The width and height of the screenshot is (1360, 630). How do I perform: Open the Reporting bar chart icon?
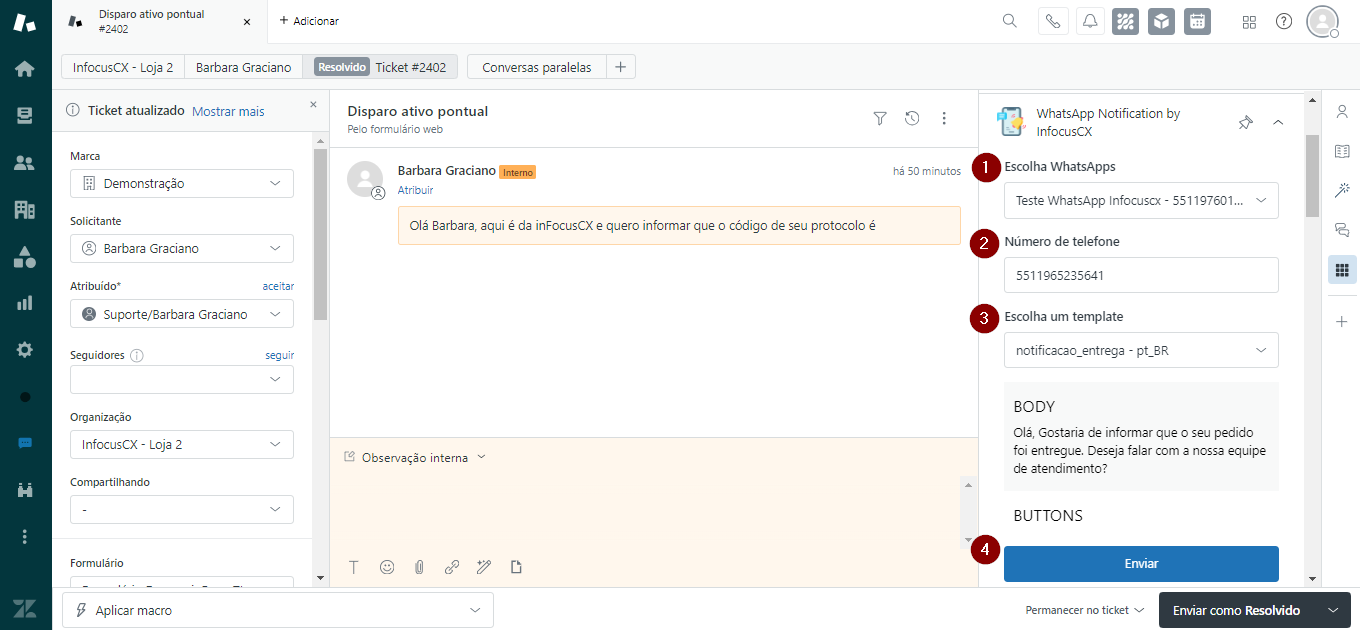25,303
